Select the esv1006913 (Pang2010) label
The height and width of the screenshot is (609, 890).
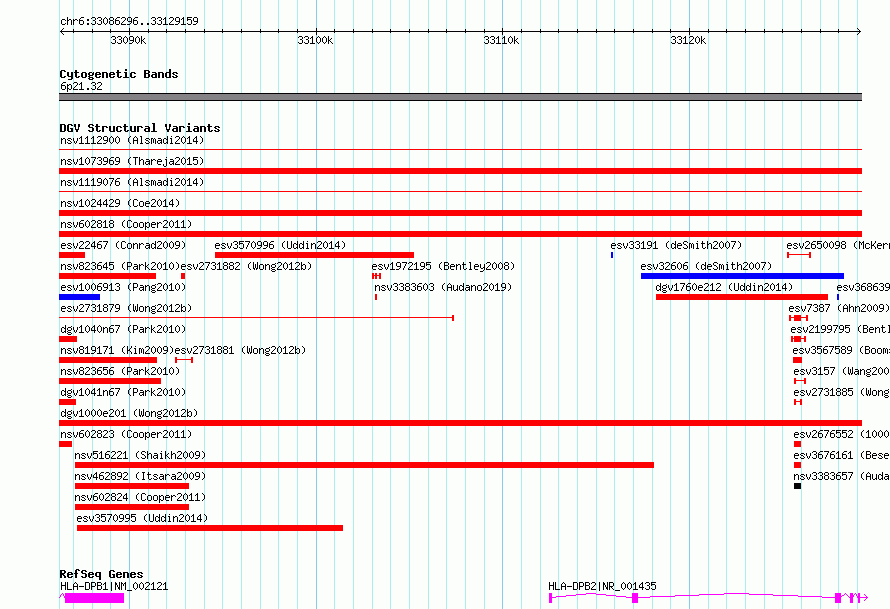click(123, 287)
